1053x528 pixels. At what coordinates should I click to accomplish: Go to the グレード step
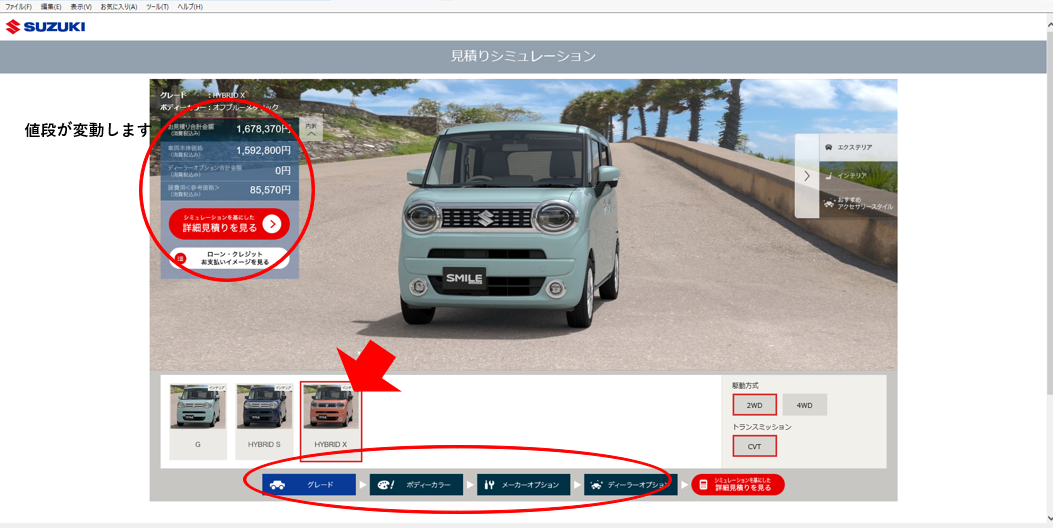coord(309,484)
